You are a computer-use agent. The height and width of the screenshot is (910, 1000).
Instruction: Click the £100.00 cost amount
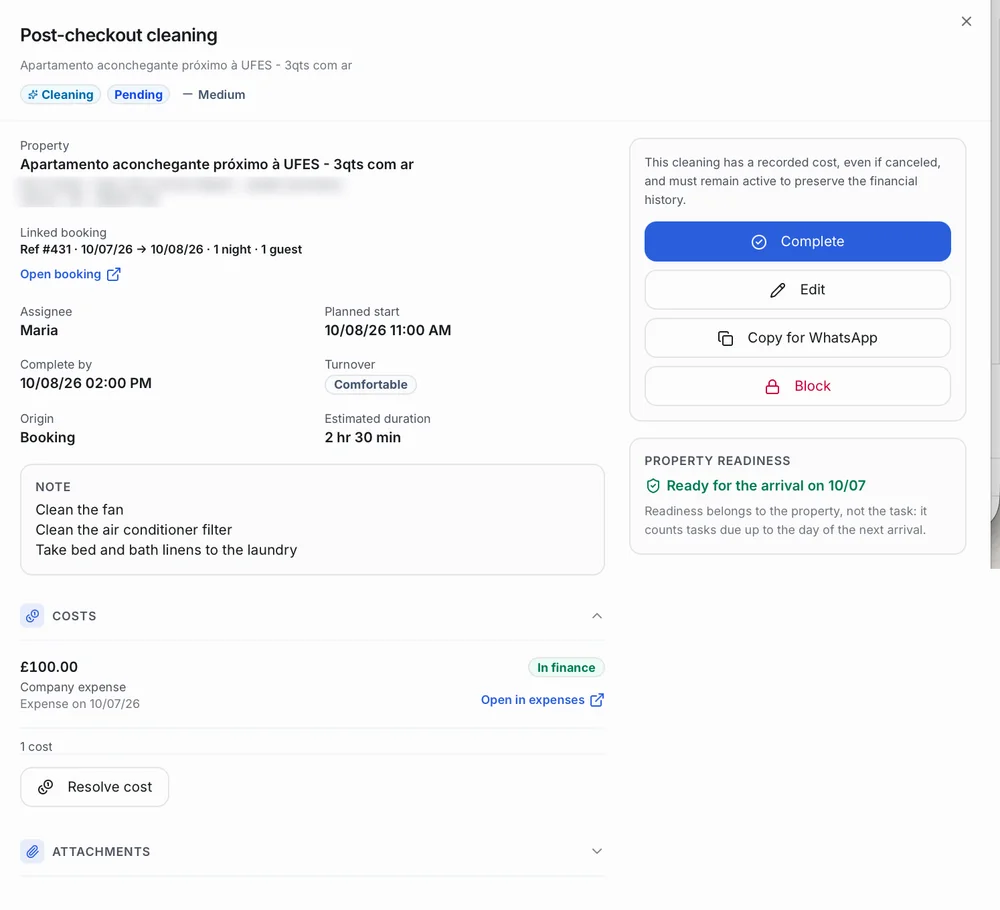49,667
